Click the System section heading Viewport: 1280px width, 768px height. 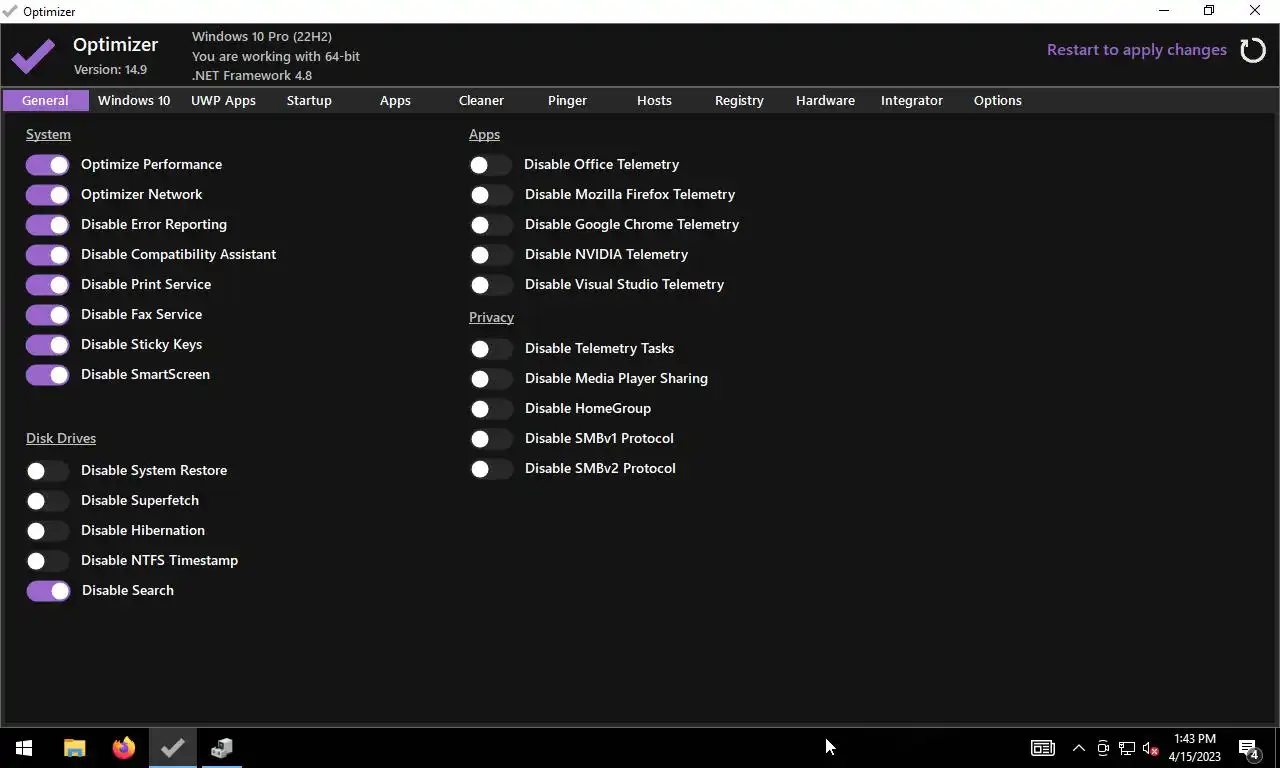(x=48, y=134)
